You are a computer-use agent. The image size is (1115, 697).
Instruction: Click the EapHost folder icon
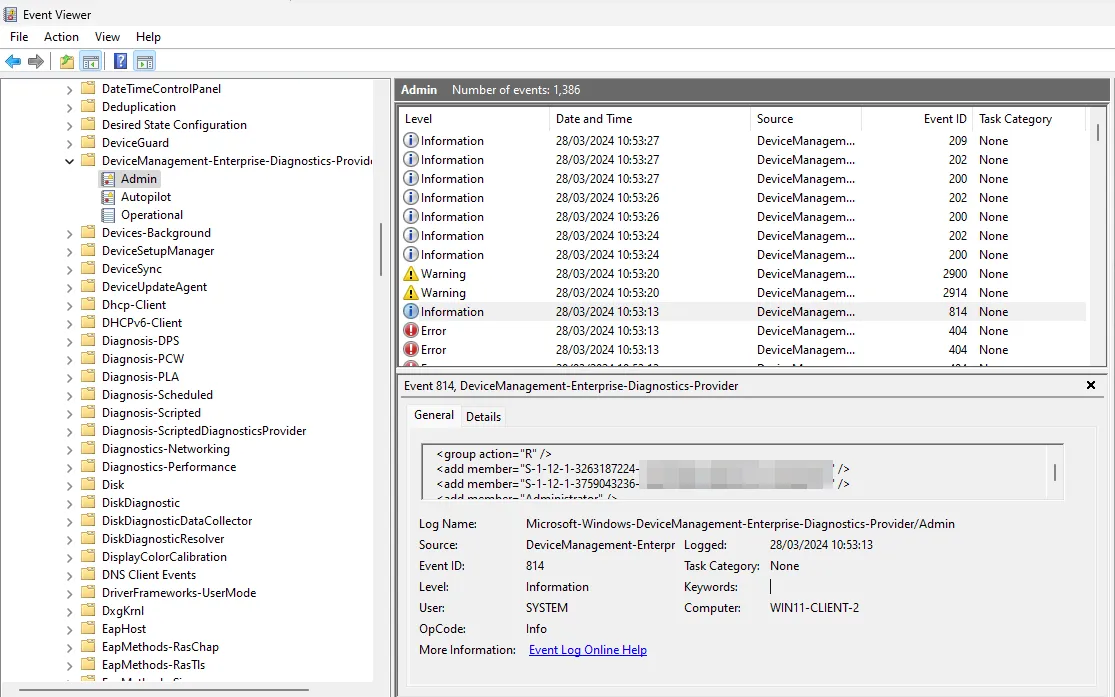tap(88, 629)
